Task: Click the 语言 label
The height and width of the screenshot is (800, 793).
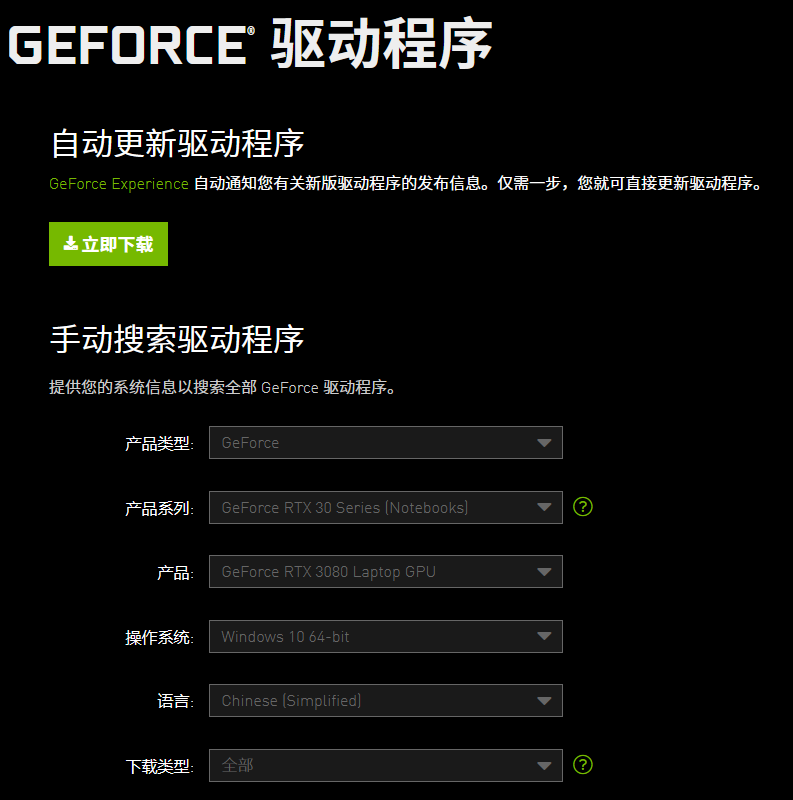Action: point(176,701)
